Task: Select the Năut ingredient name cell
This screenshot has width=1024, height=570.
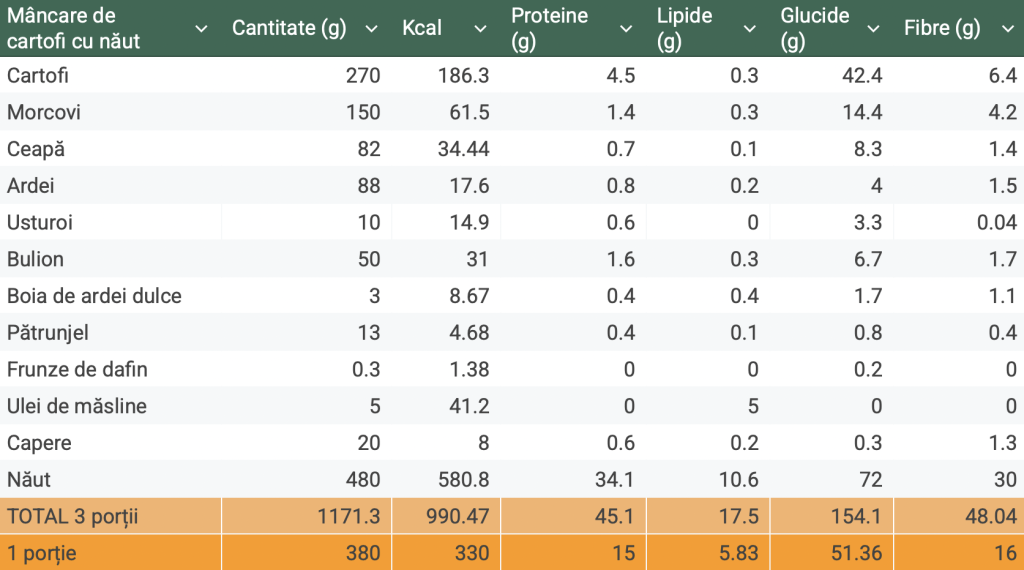Action: coord(30,479)
